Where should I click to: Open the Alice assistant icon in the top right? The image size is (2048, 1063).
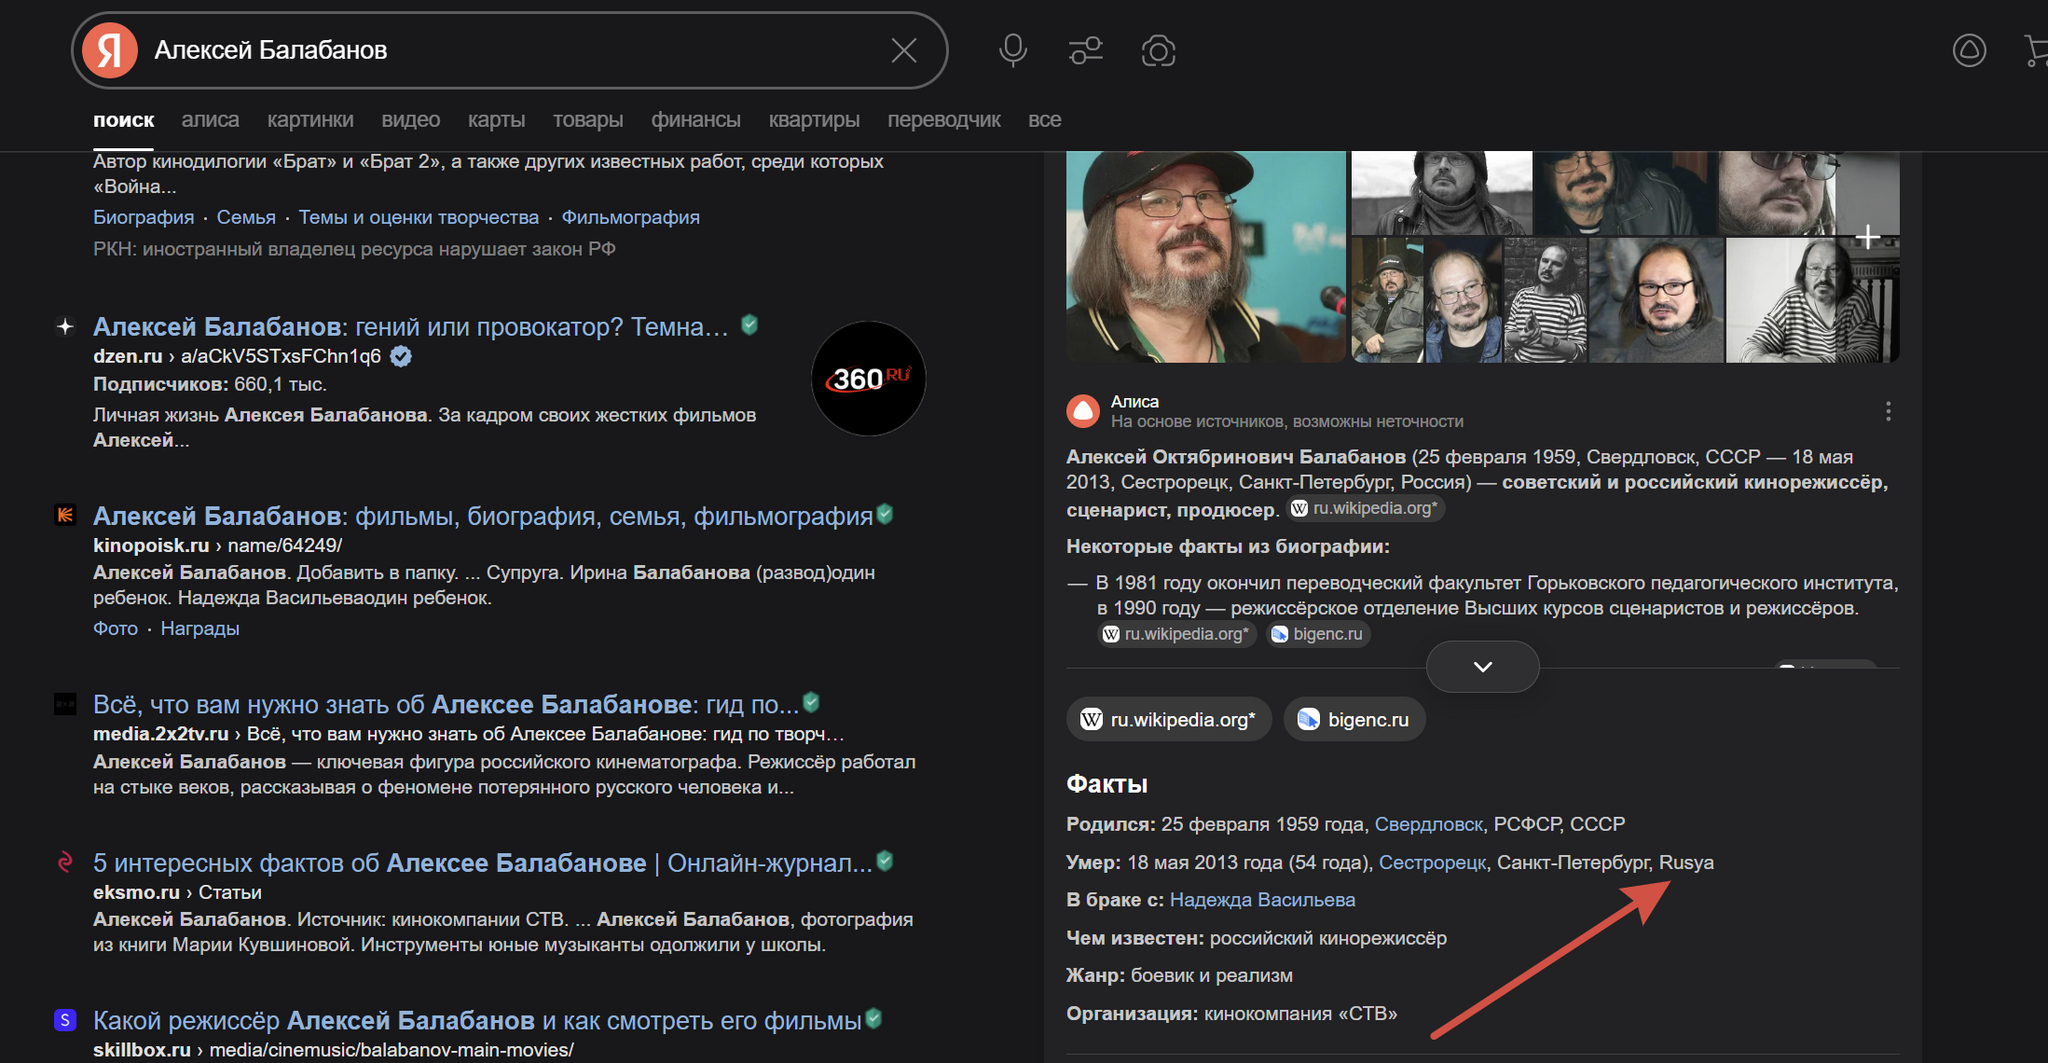click(1969, 50)
